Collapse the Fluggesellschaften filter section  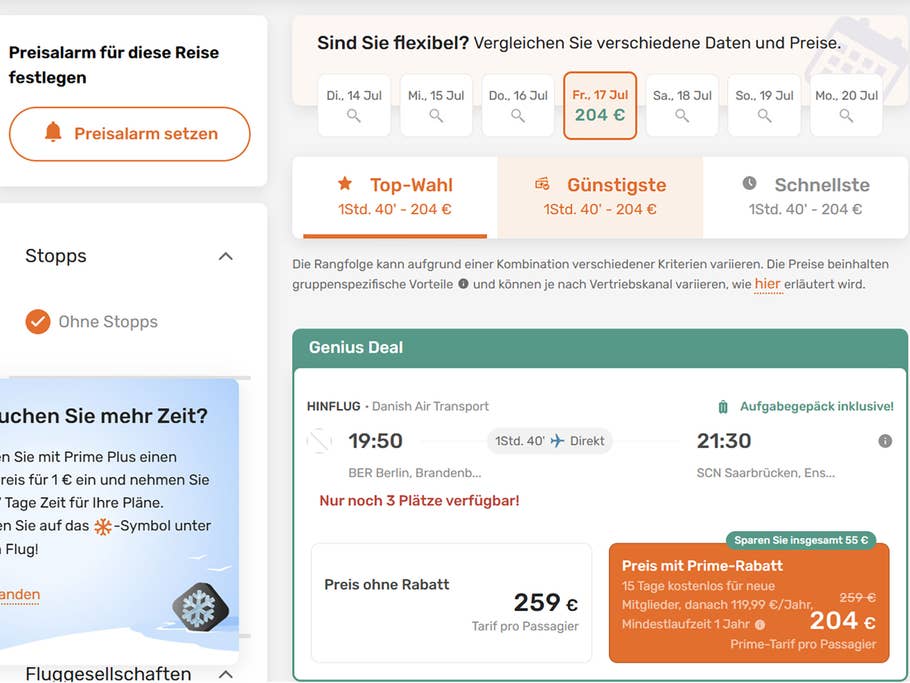click(226, 674)
